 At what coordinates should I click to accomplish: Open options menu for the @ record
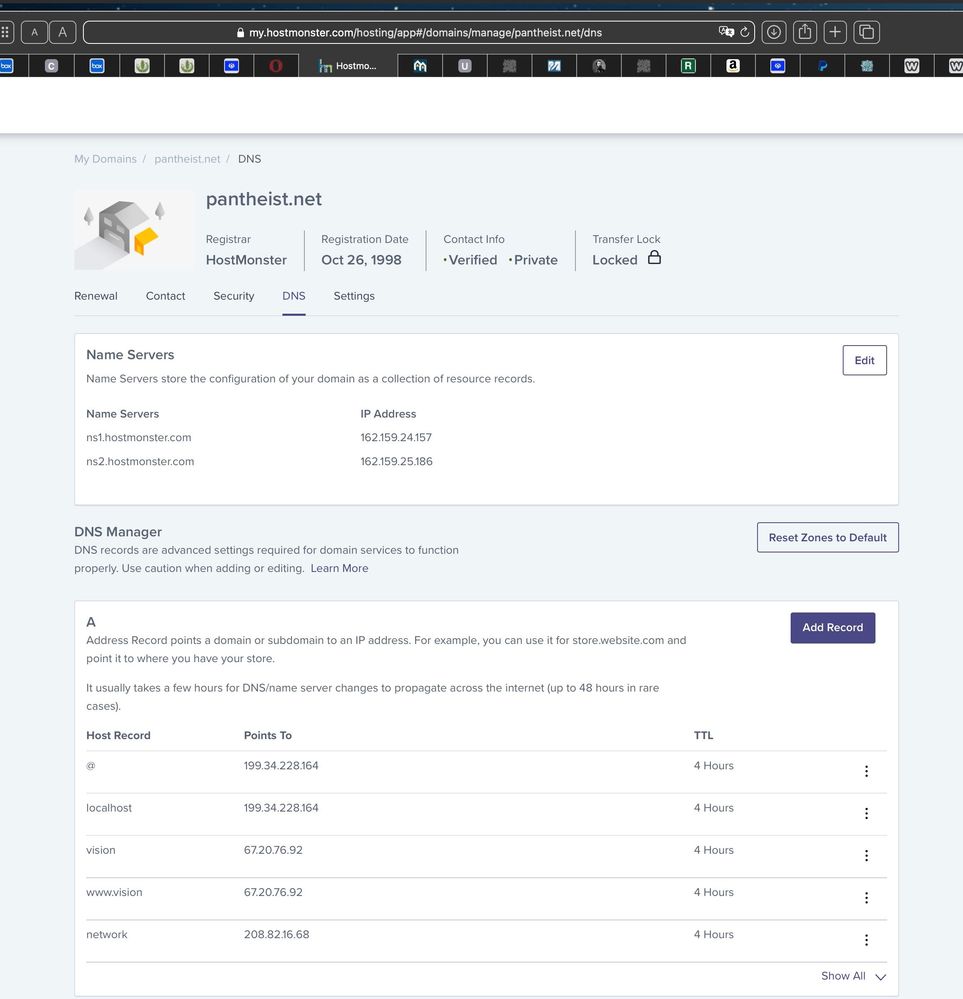[x=866, y=771]
